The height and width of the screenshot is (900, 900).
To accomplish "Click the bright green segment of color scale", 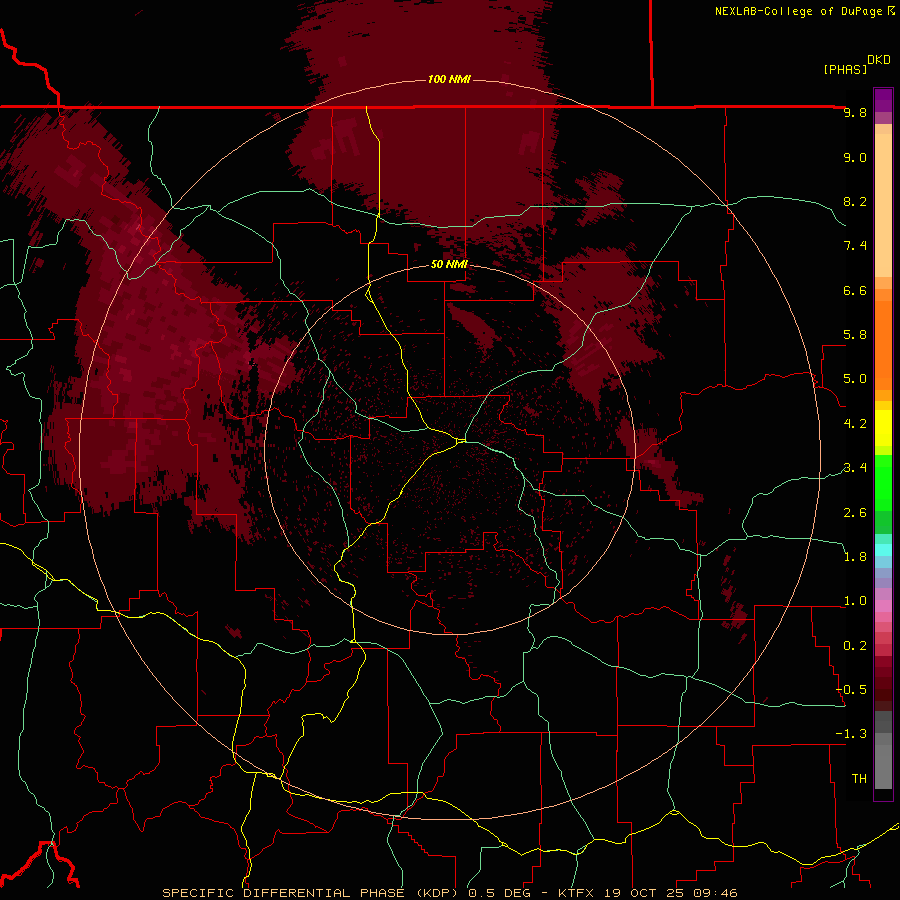I will [x=883, y=482].
